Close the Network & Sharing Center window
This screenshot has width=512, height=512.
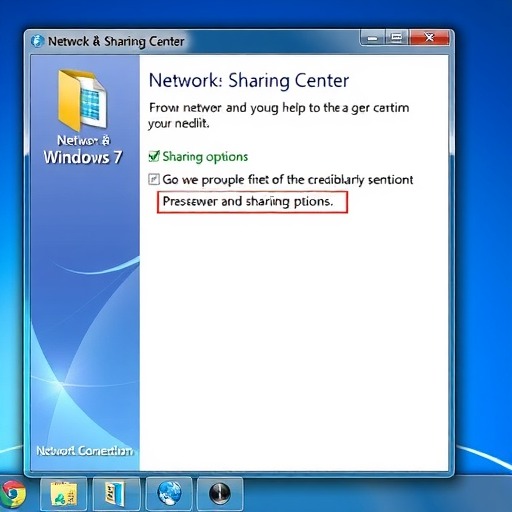pos(429,37)
